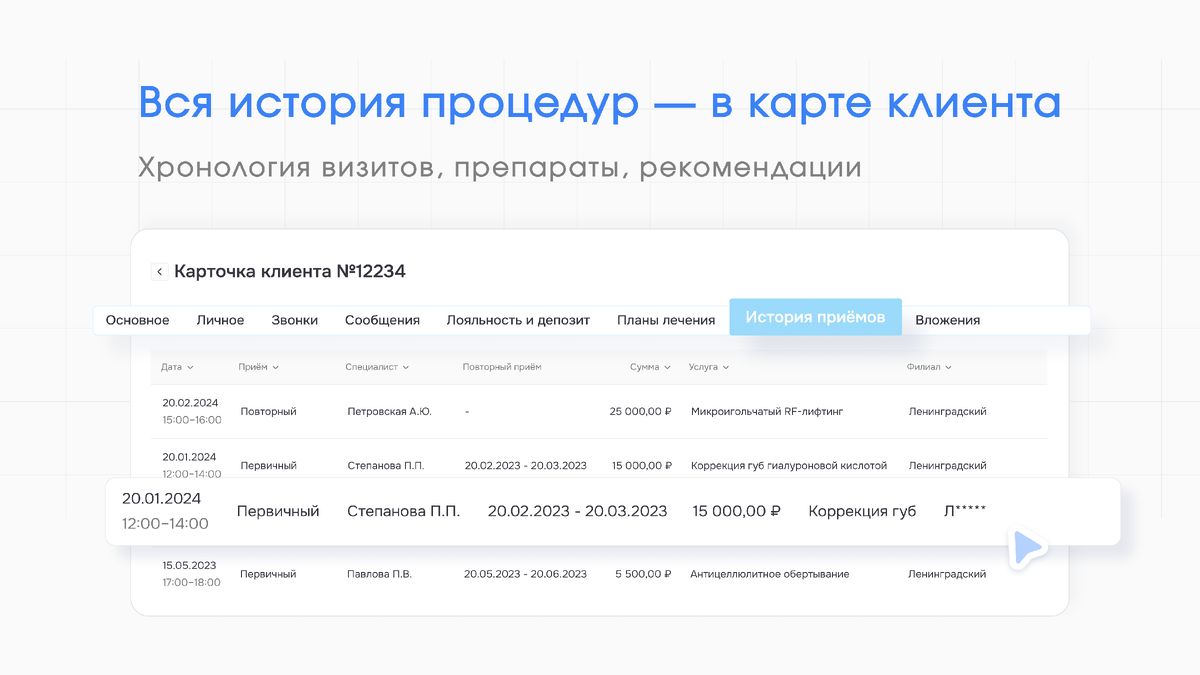Click the back arrow beside Карточка клиента

coord(159,271)
